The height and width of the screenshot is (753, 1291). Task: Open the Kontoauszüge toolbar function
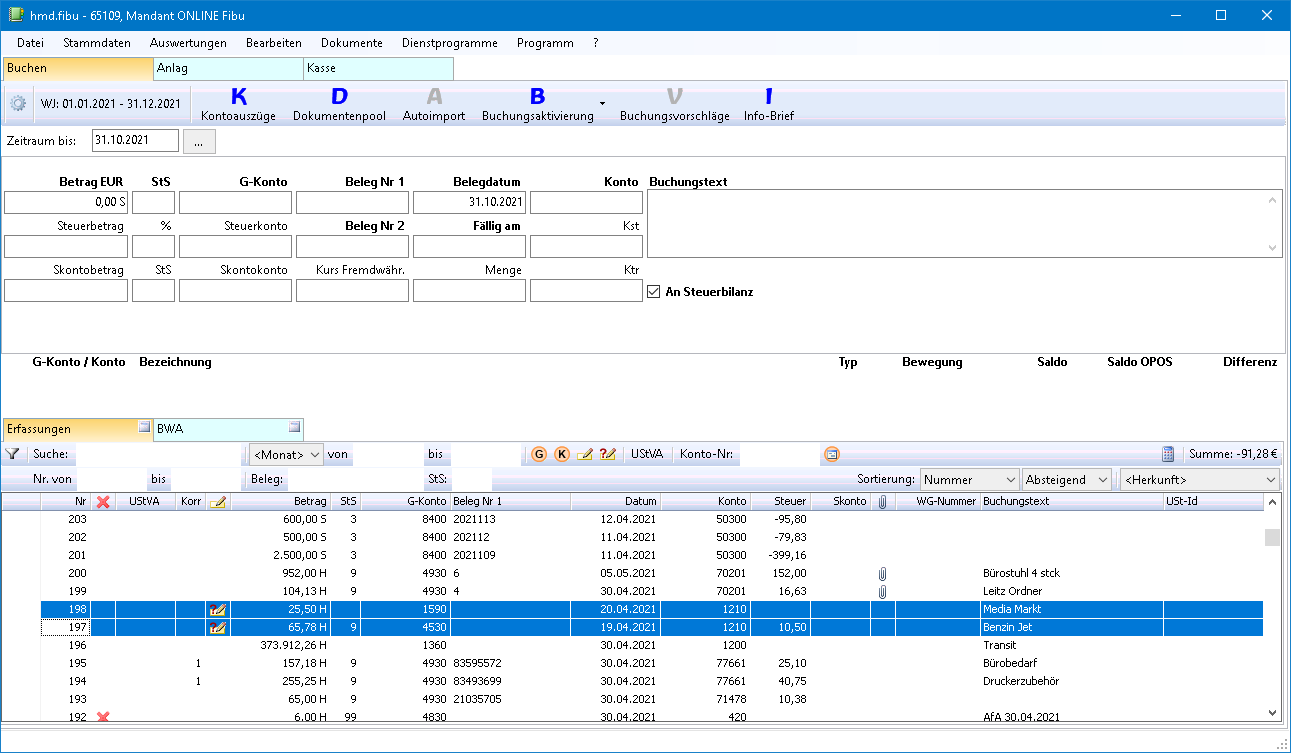(x=238, y=104)
